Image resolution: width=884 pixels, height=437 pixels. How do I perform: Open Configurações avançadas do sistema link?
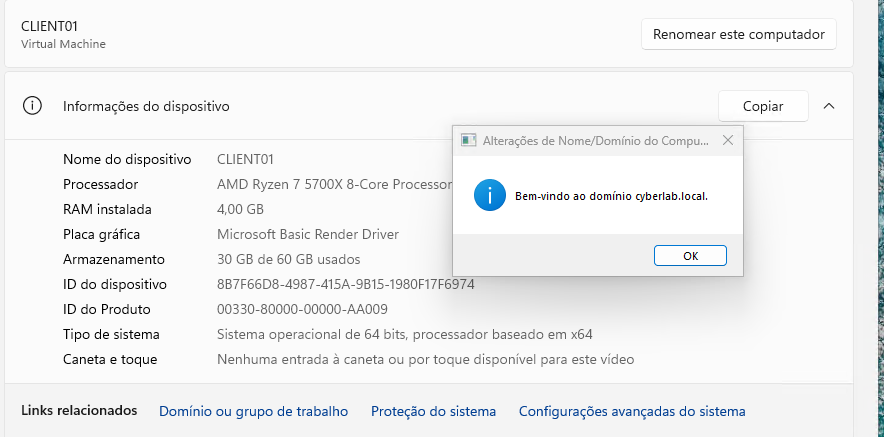632,411
